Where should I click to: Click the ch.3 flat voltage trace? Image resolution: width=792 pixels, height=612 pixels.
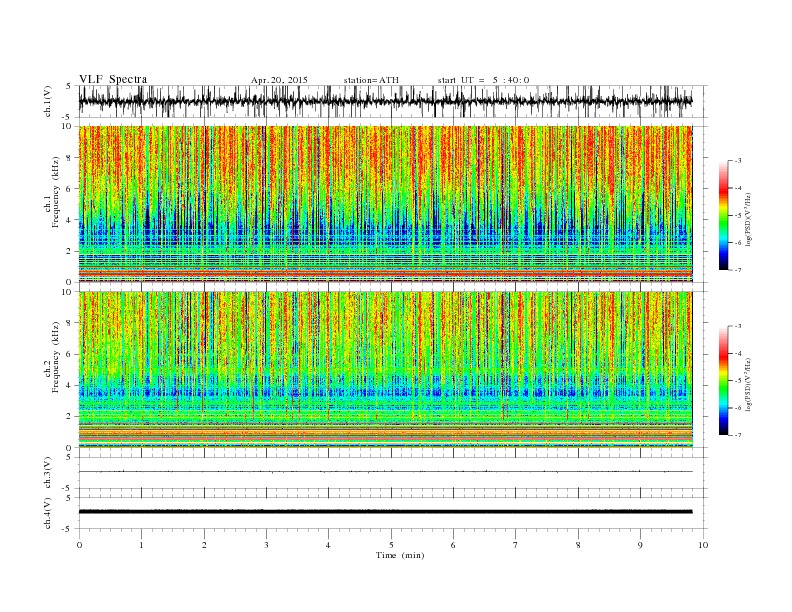coord(385,472)
